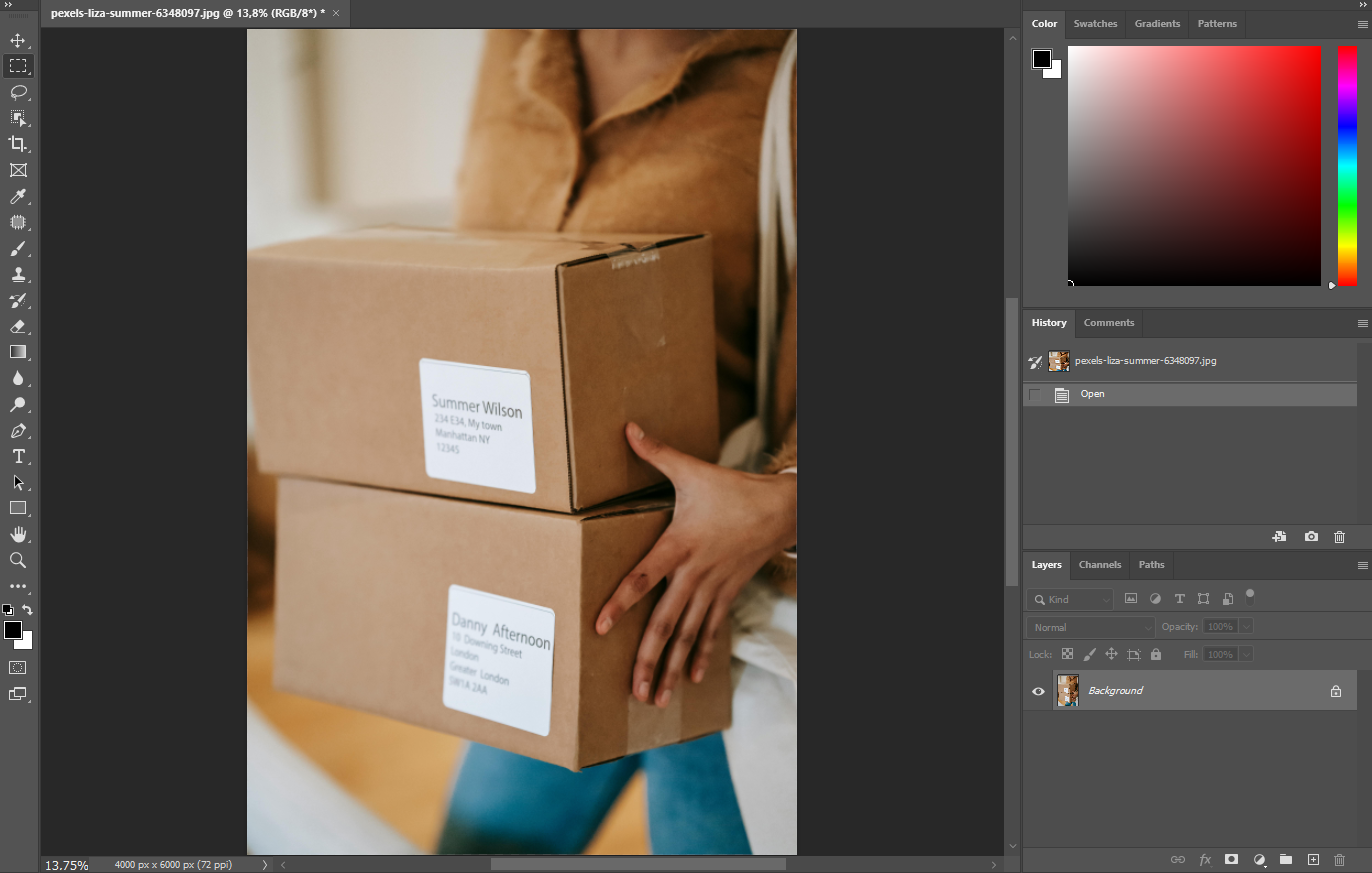Select the Frame tool

(18, 170)
